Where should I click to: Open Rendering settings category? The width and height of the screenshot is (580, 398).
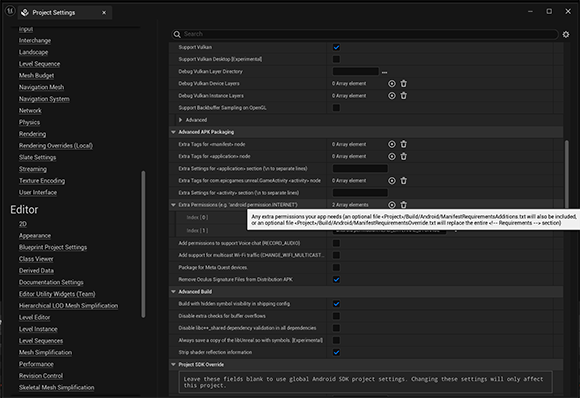tap(33, 134)
